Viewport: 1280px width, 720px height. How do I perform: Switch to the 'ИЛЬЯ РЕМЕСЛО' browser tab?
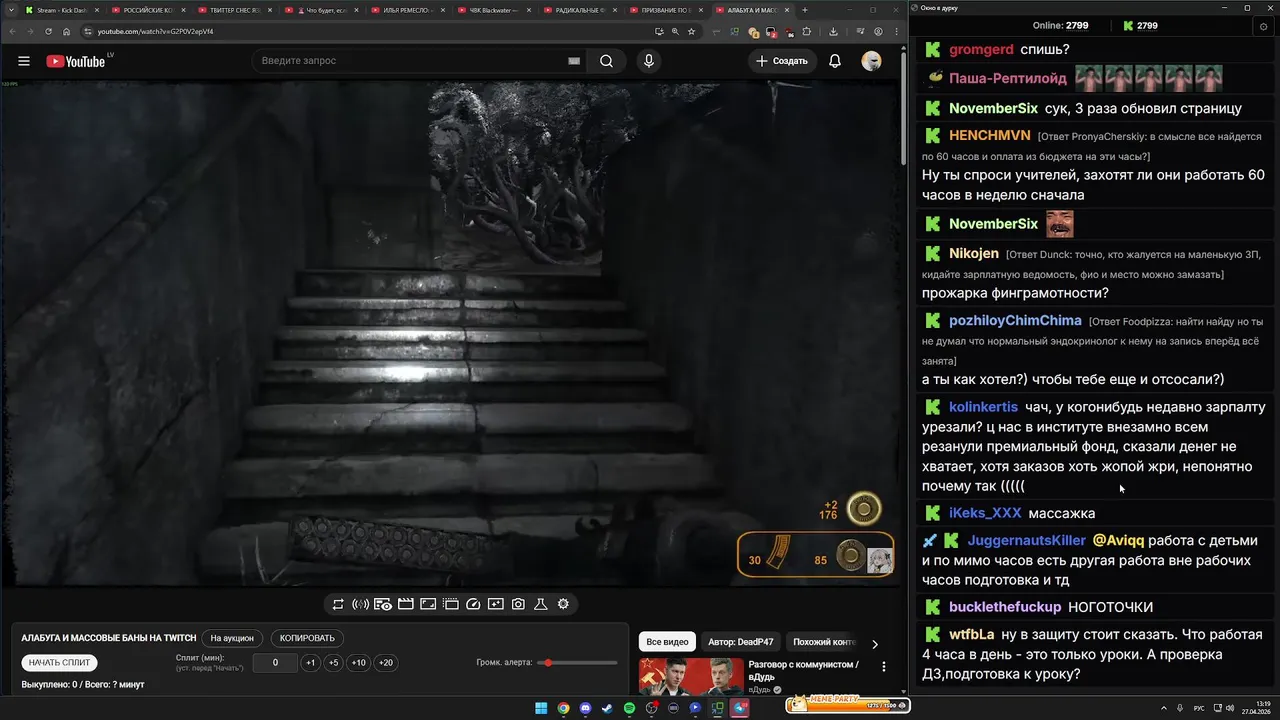[407, 10]
